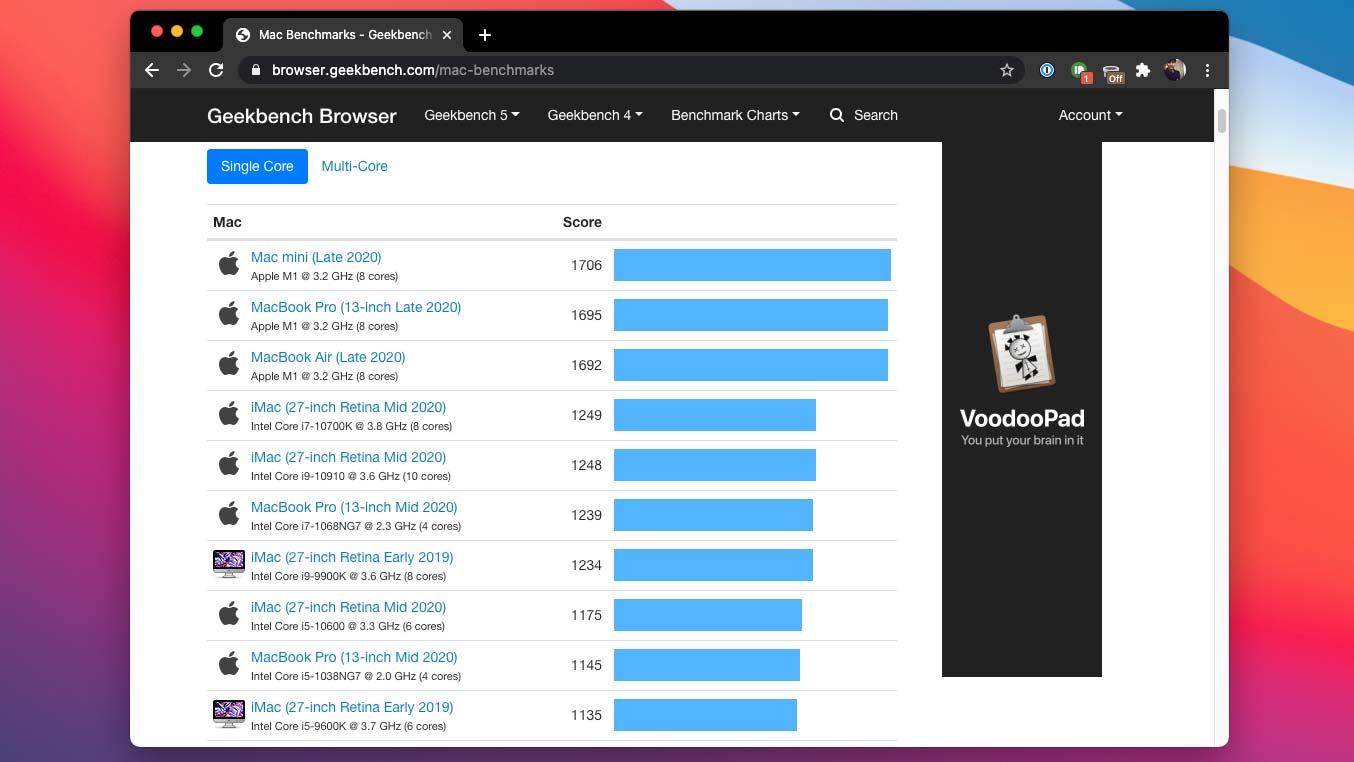Click the score value 1234
The height and width of the screenshot is (762, 1354).
586,565
